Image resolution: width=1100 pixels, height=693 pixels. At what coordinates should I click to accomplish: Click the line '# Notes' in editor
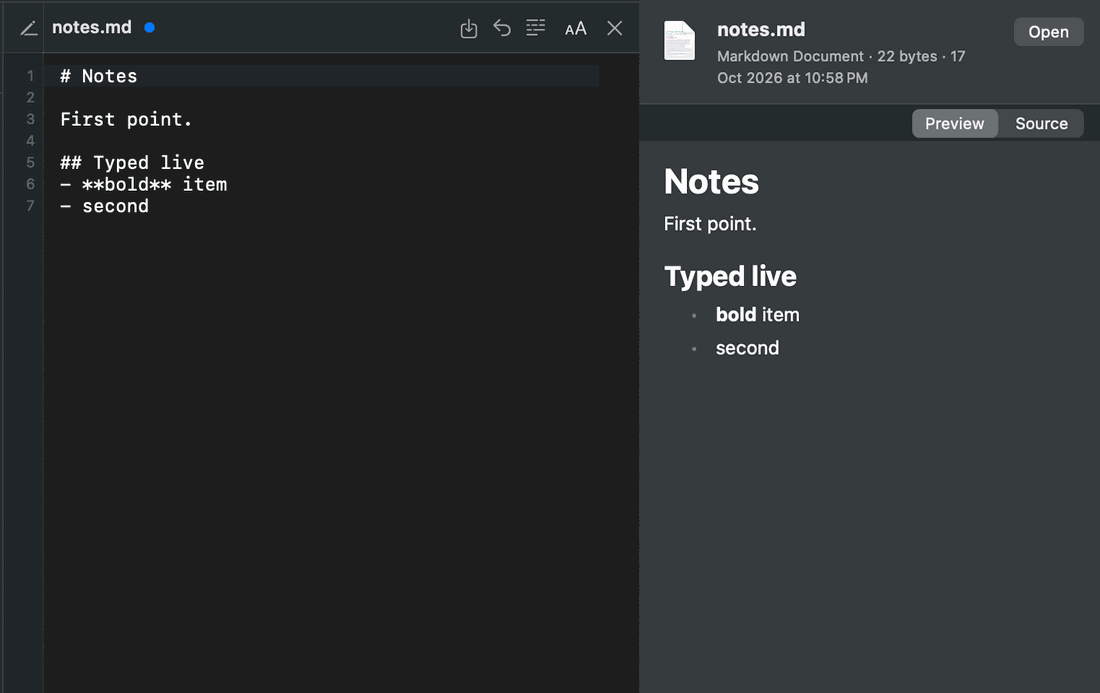(98, 76)
